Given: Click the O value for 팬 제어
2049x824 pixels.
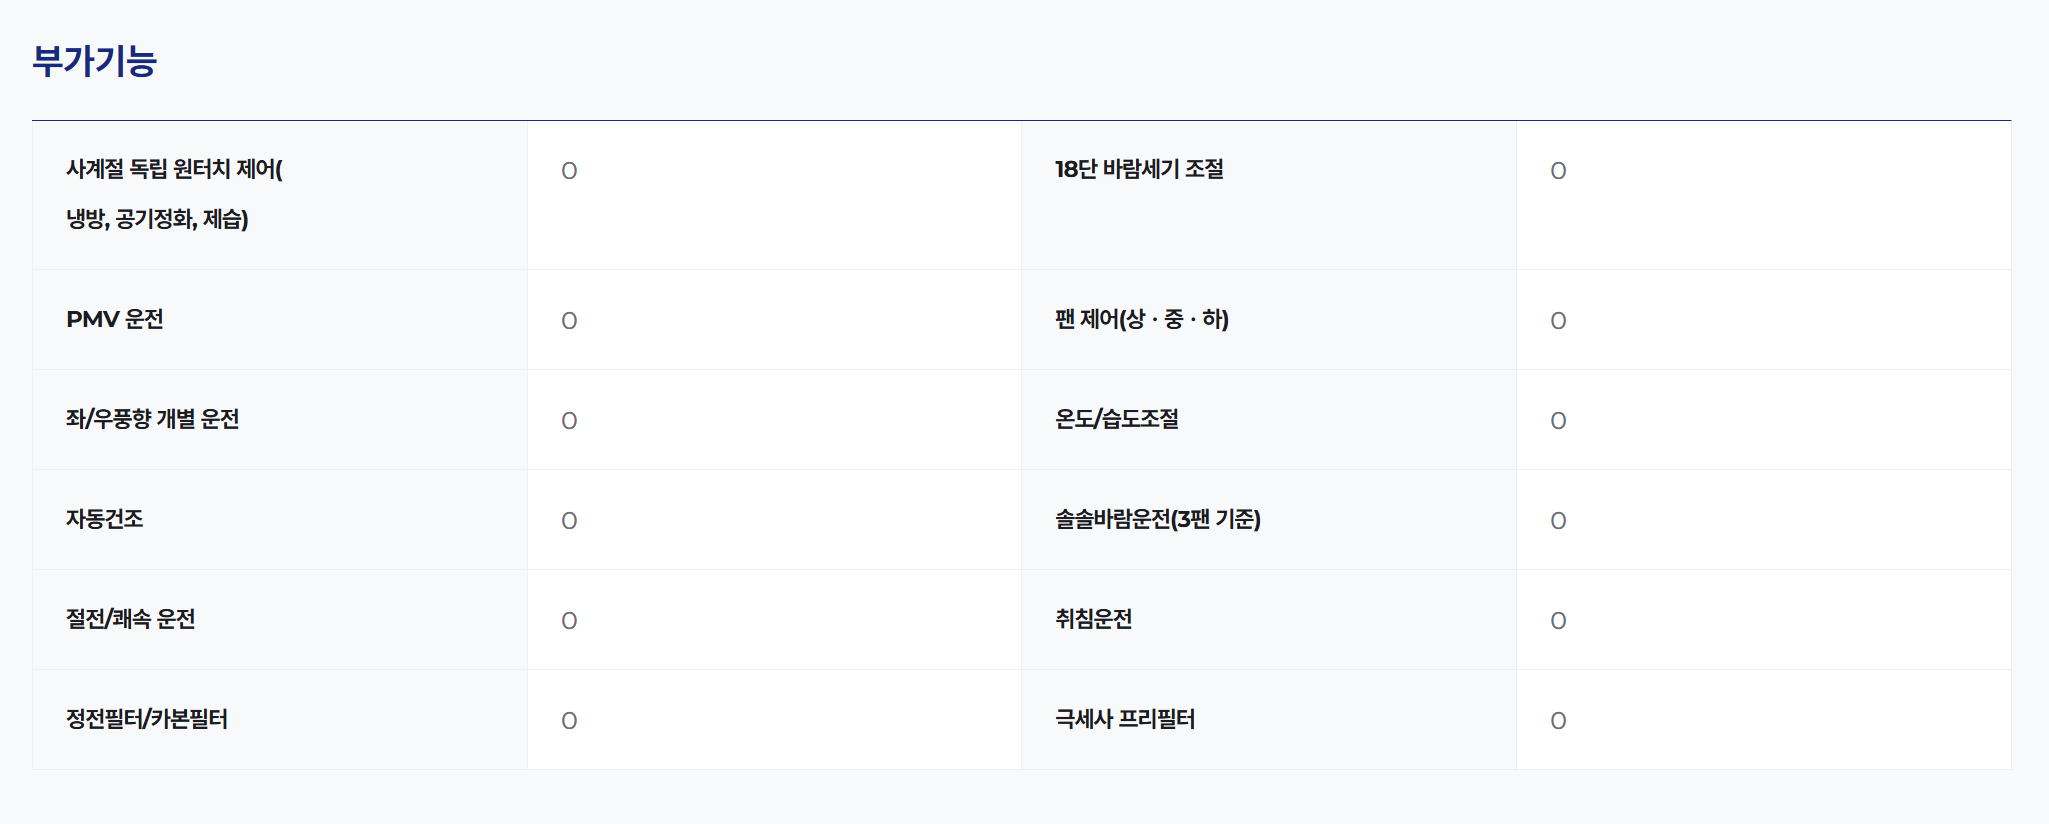Looking at the screenshot, I should coord(1558,321).
